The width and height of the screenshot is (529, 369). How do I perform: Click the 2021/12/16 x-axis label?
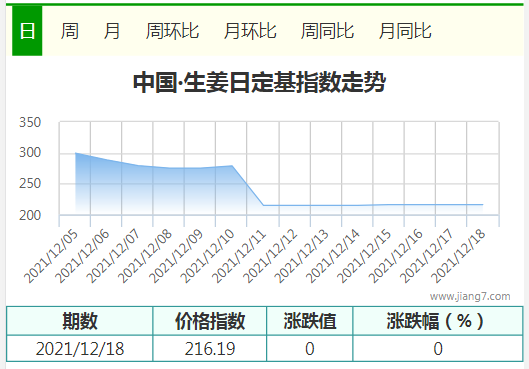click(396, 257)
